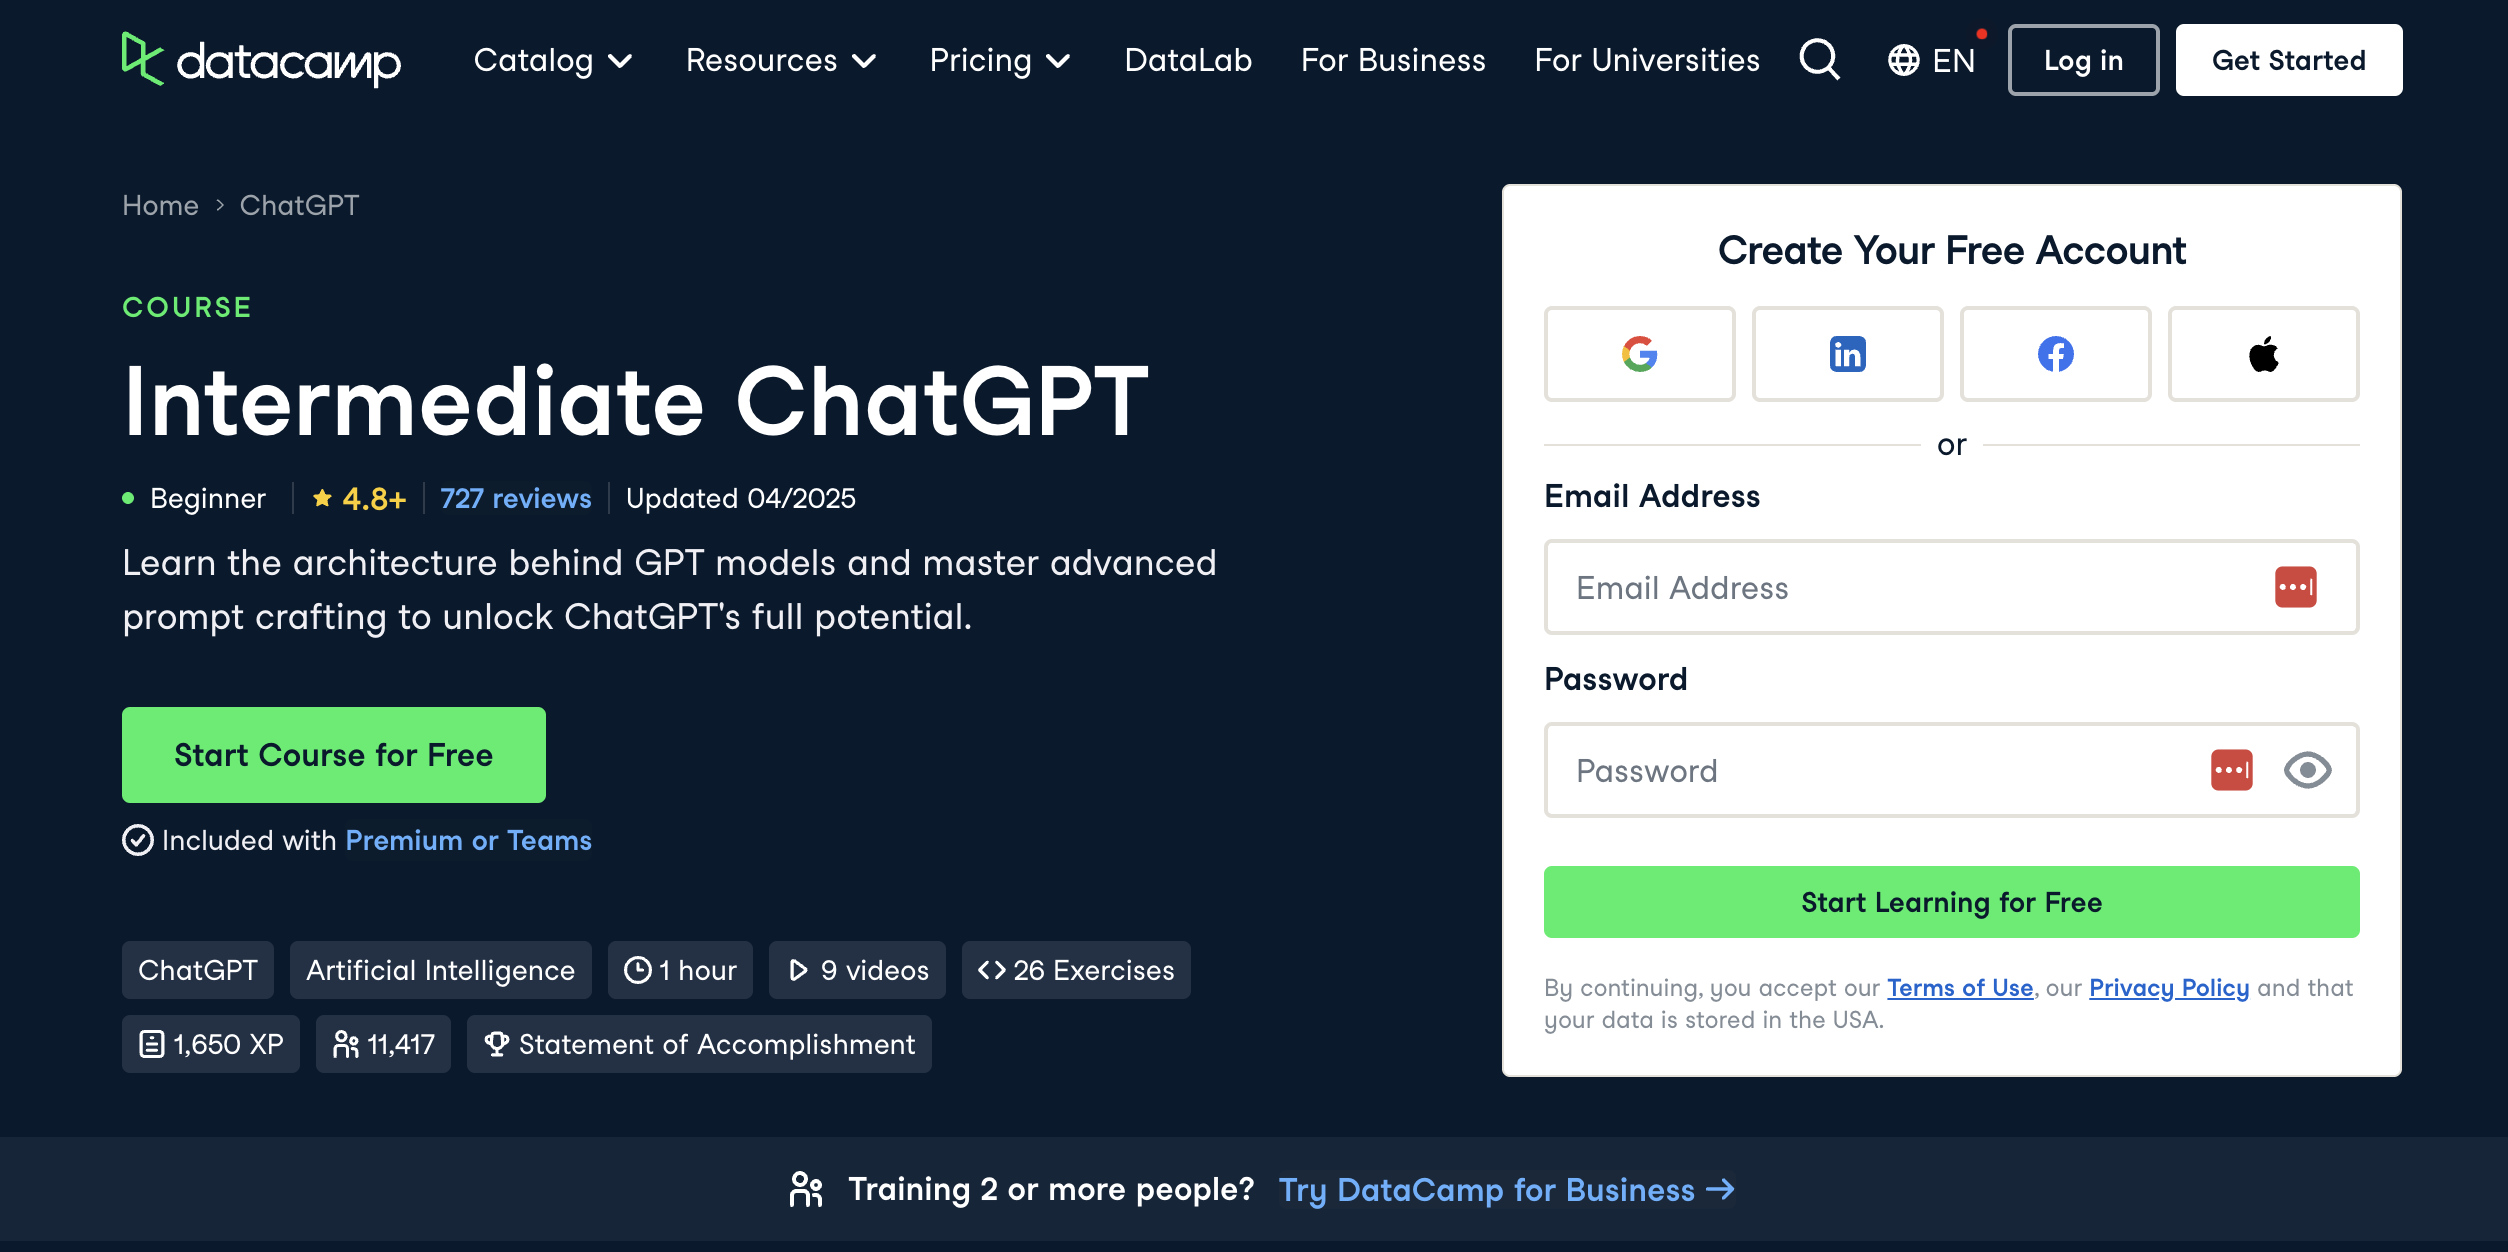
Task: Select For Universities in the navigation
Action: click(1646, 60)
